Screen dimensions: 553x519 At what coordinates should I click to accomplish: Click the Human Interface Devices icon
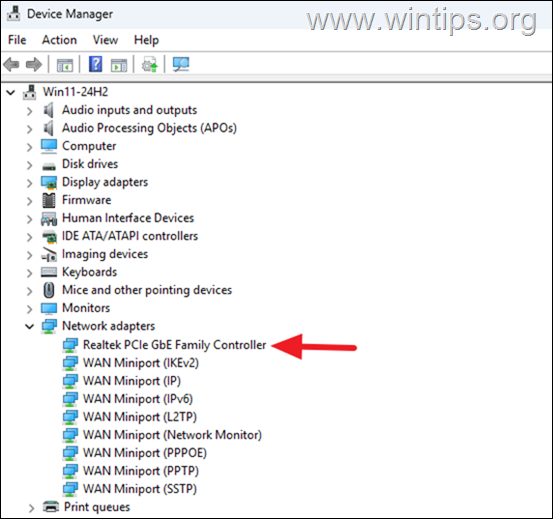pyautogui.click(x=49, y=219)
